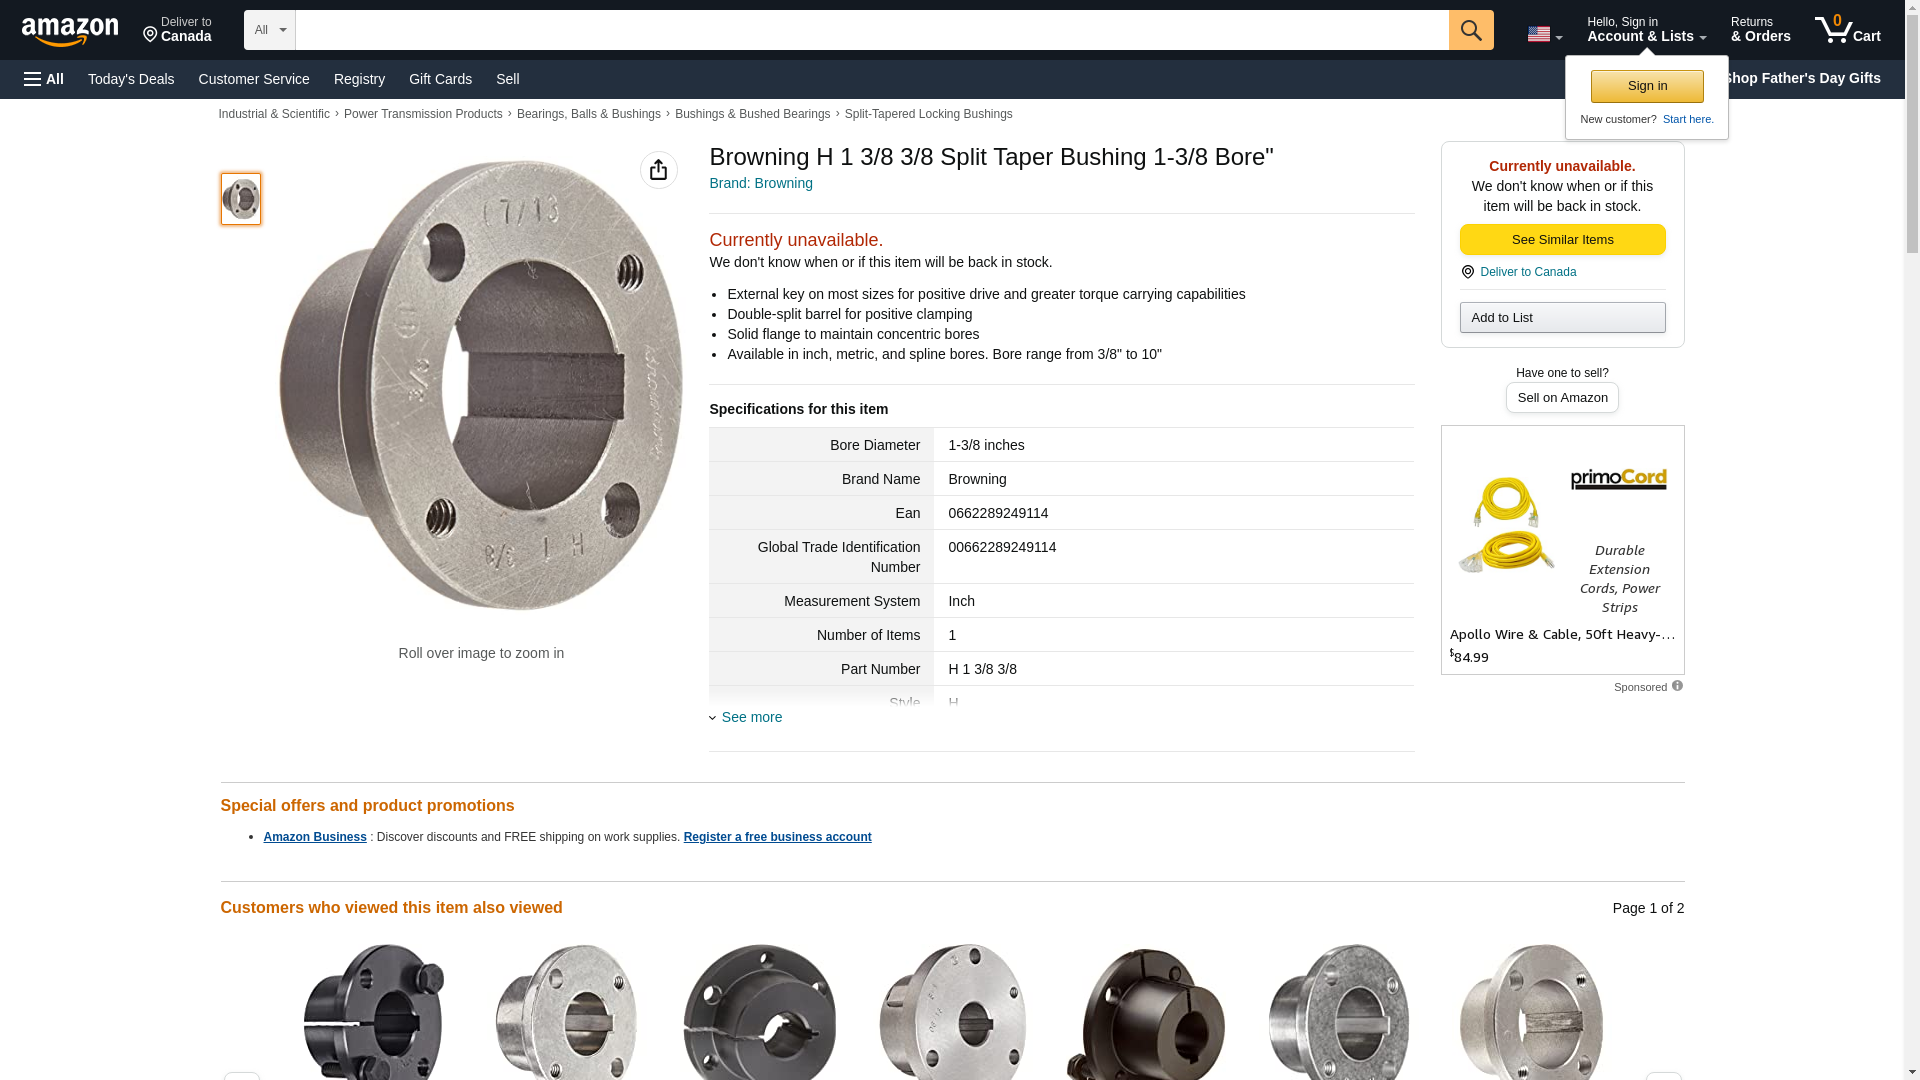Open the All hamburger menu

point(44,79)
